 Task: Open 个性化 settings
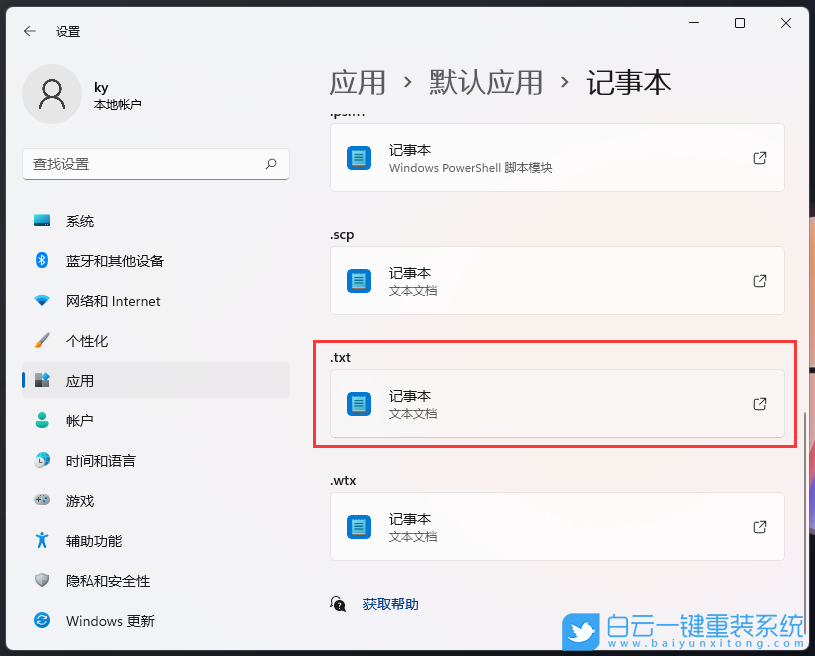coord(85,341)
